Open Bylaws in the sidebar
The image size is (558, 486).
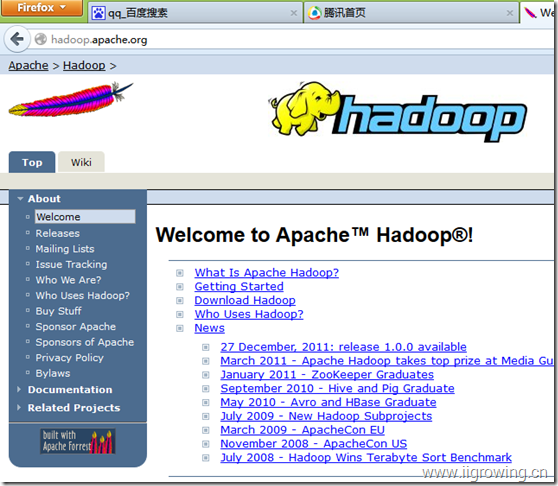click(x=53, y=373)
